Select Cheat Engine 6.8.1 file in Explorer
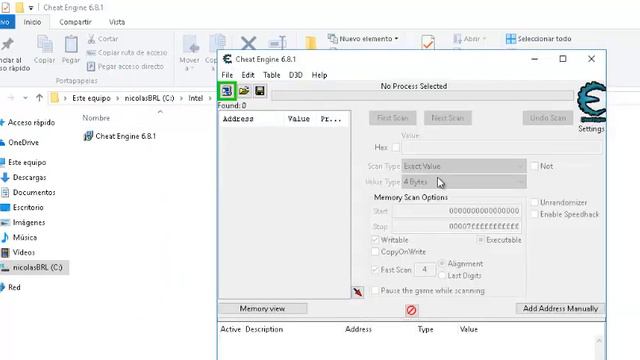 [x=120, y=136]
